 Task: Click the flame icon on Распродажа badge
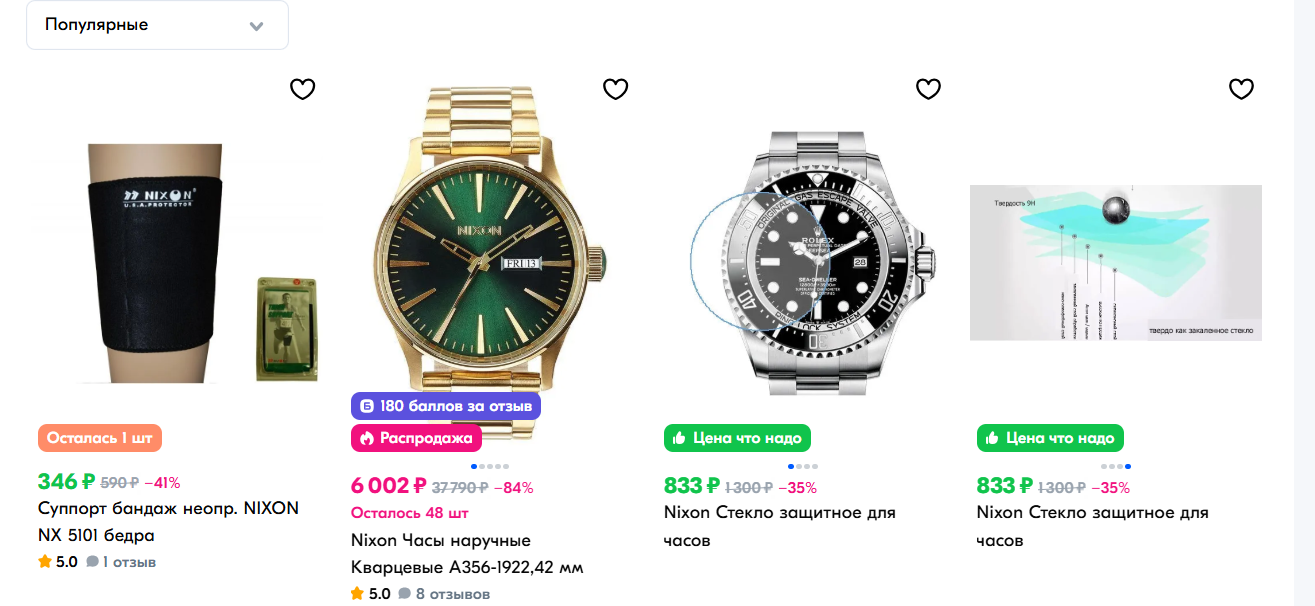point(367,438)
